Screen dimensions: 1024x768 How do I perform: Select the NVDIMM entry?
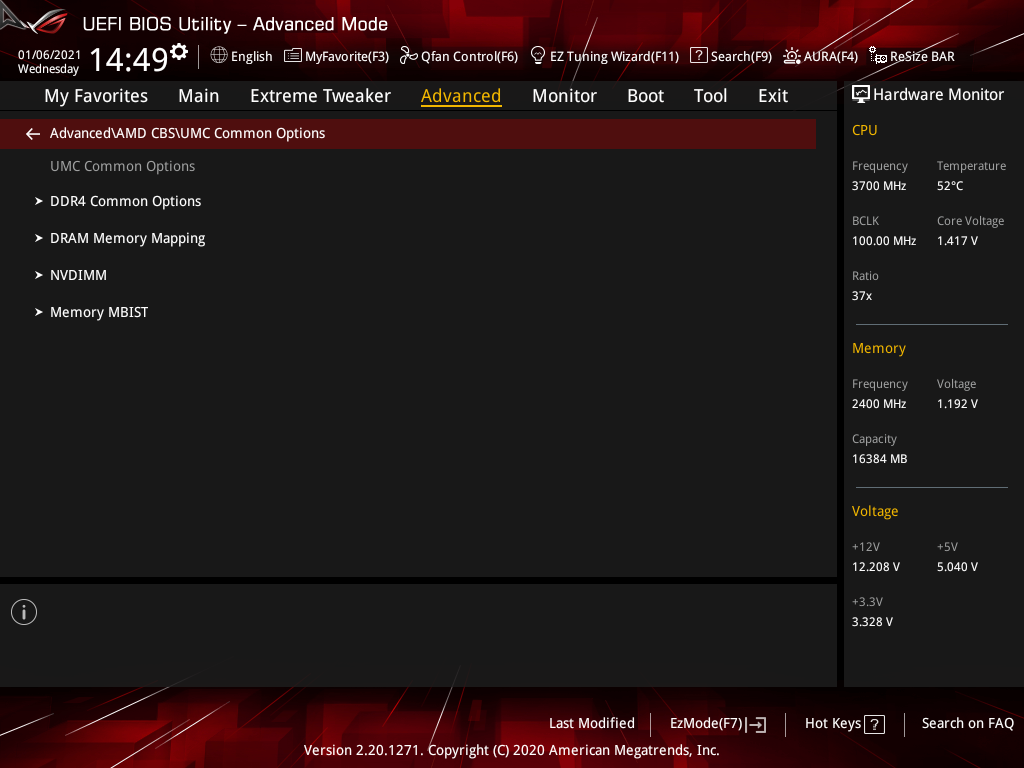[x=78, y=276]
